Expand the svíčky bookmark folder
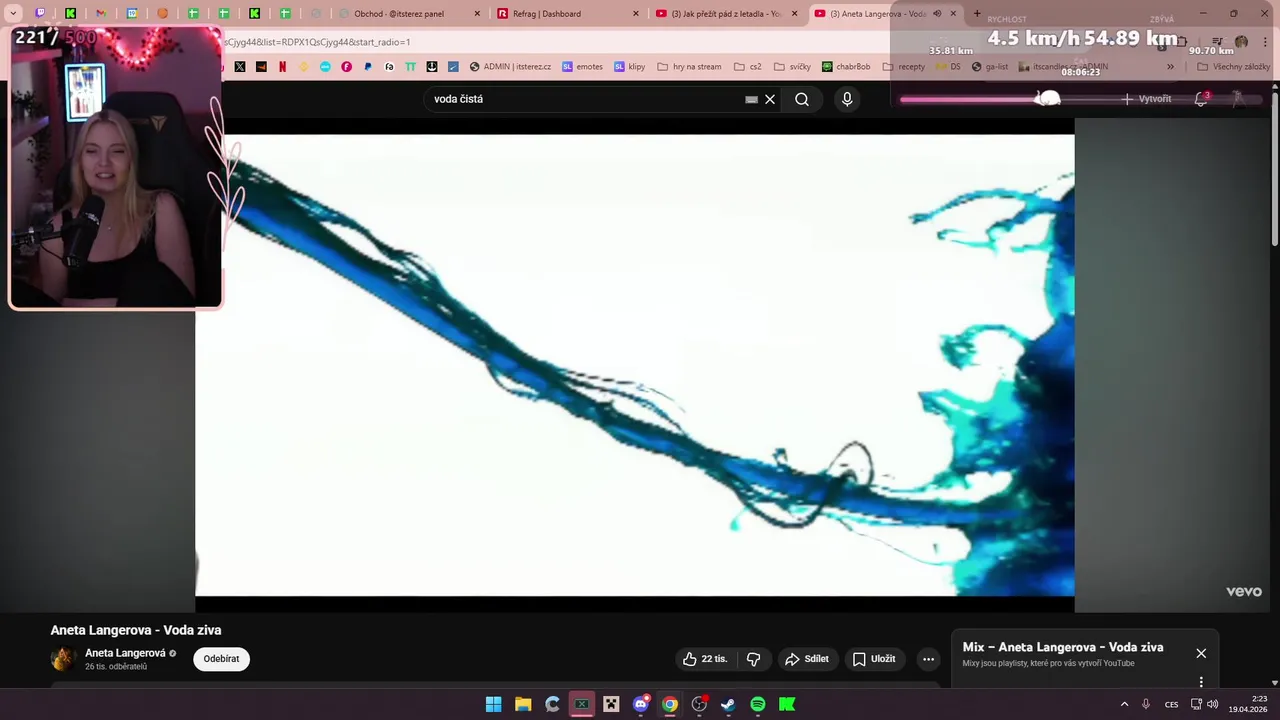The height and width of the screenshot is (720, 1280). click(791, 67)
